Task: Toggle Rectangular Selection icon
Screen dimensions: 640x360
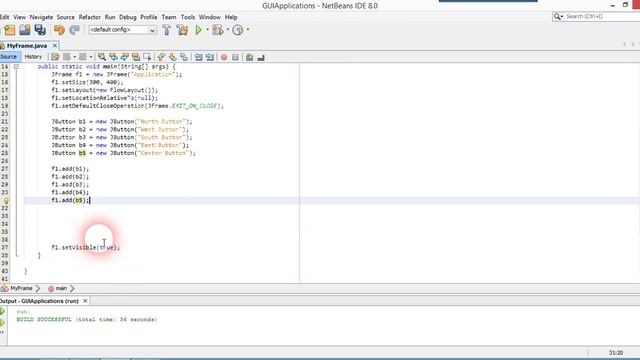Action: click(x=147, y=57)
